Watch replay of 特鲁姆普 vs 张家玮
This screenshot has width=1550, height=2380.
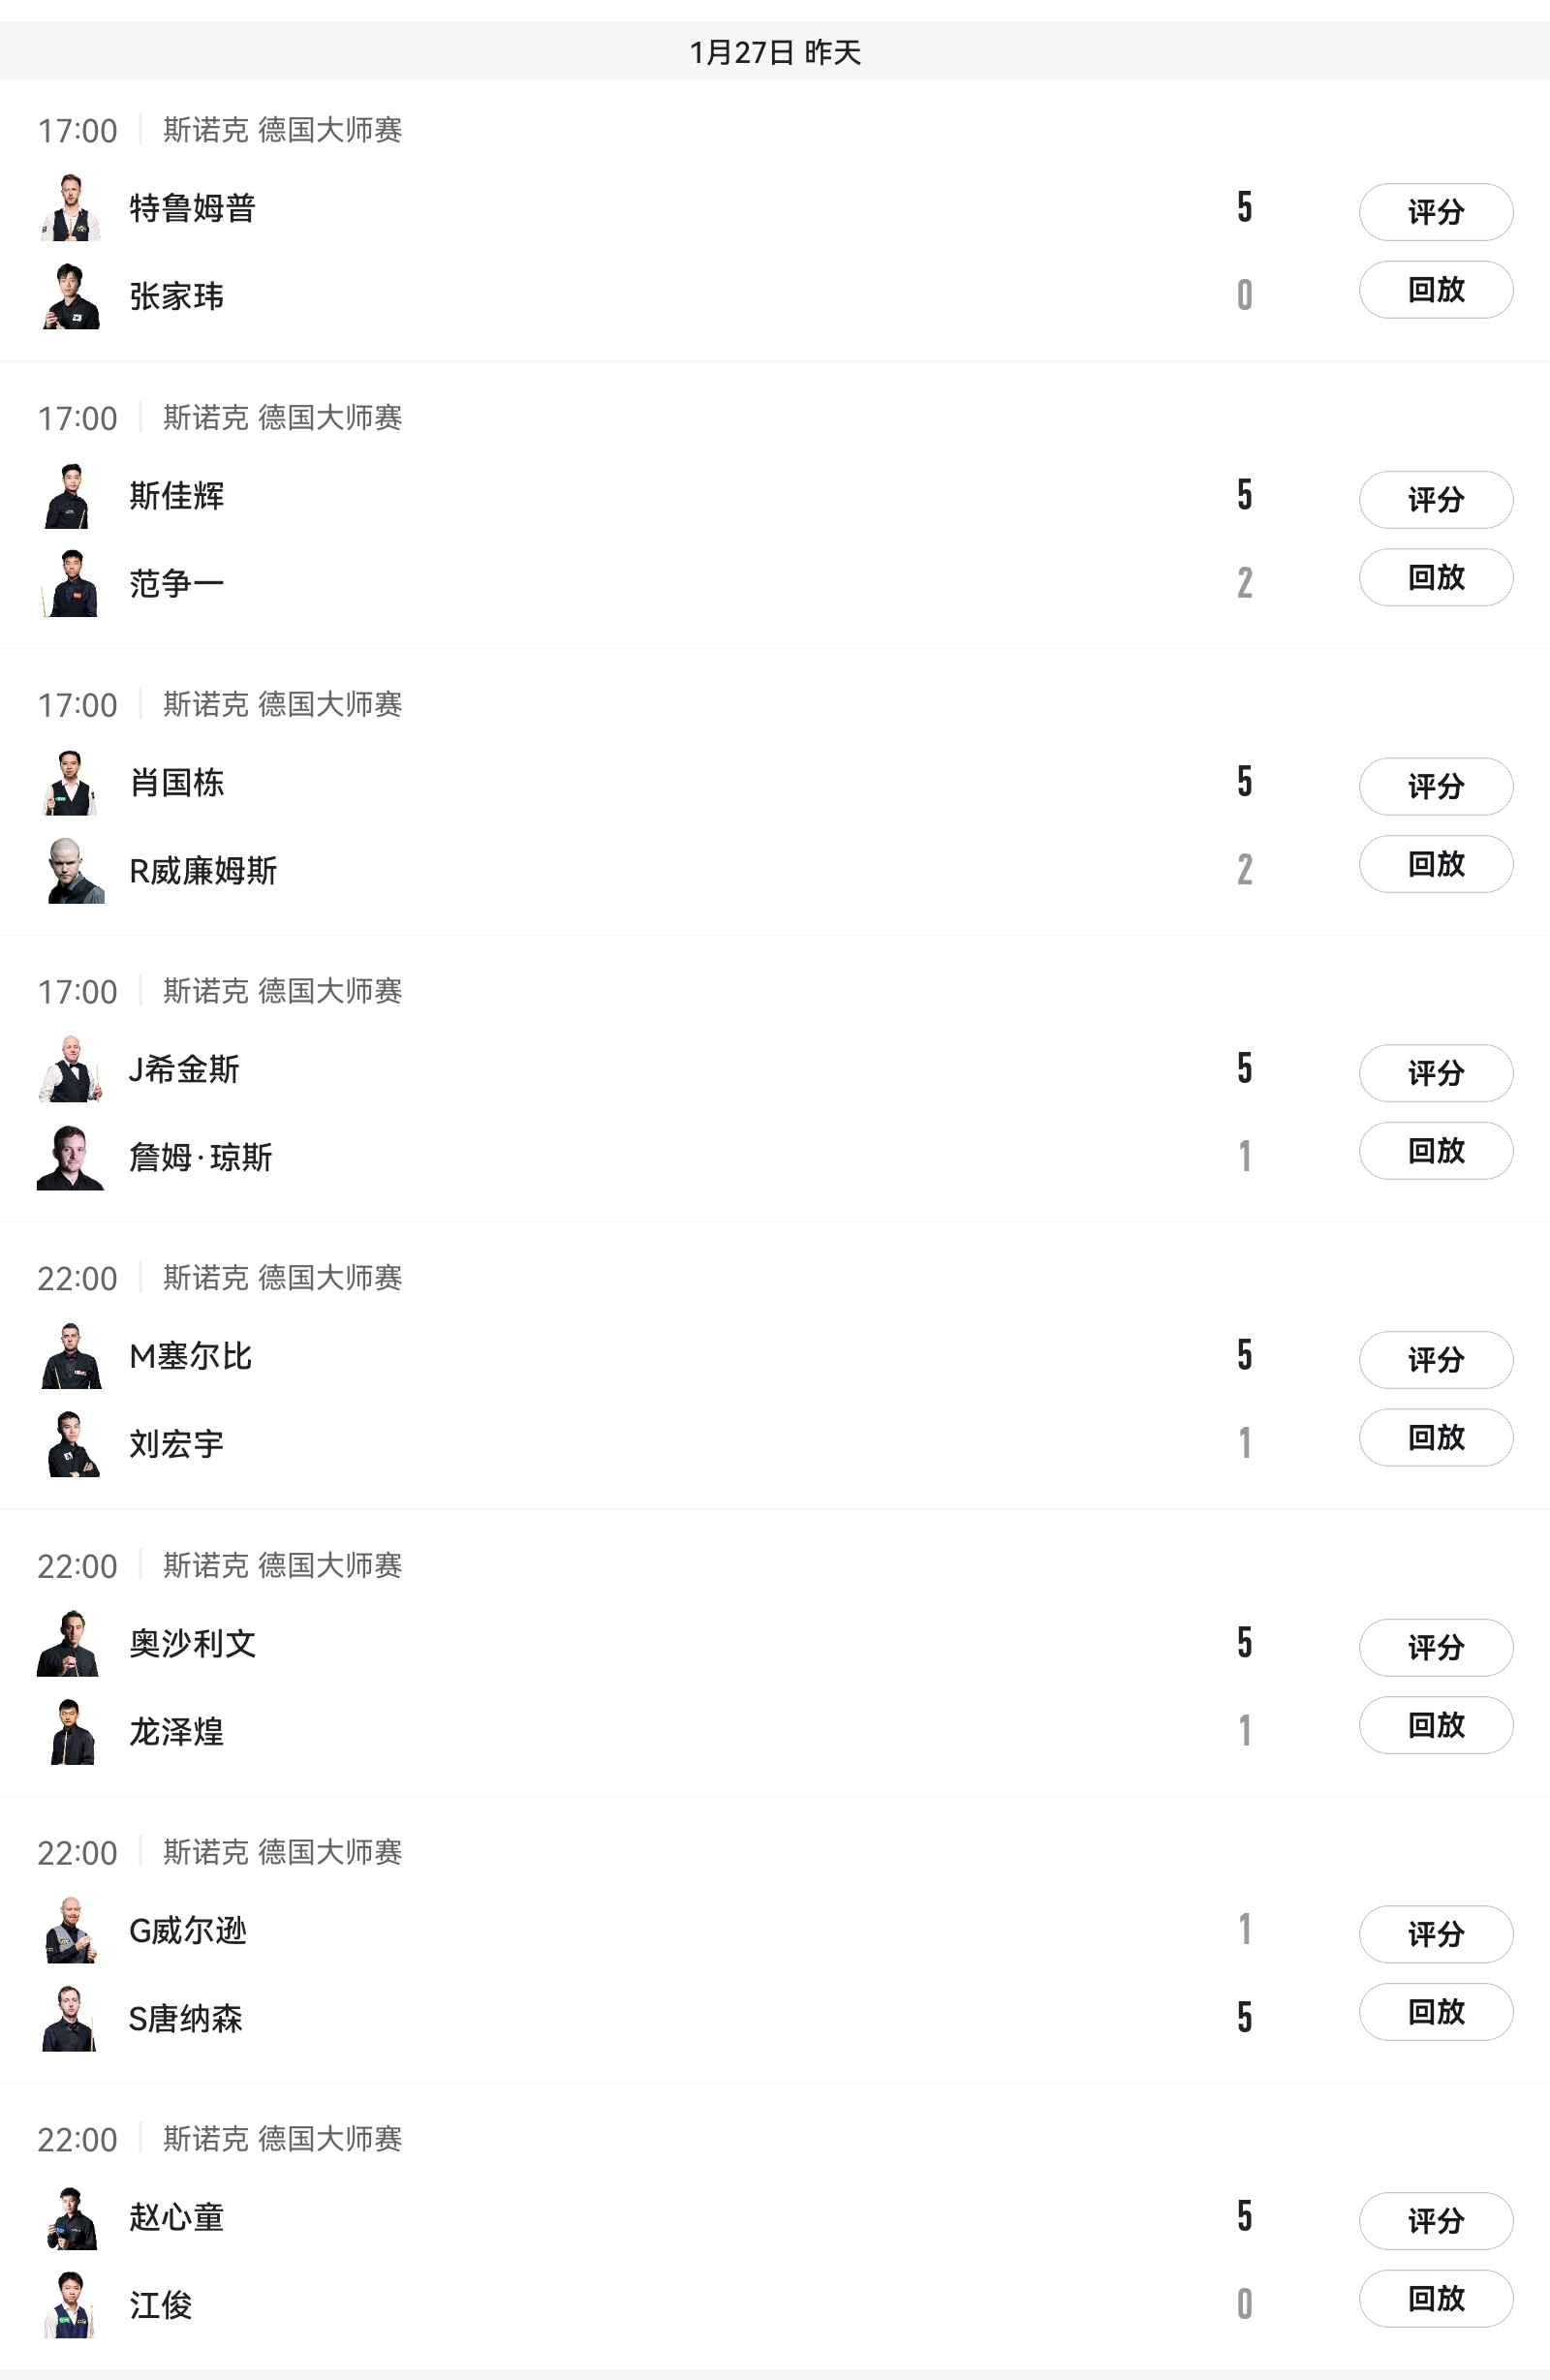click(x=1435, y=290)
